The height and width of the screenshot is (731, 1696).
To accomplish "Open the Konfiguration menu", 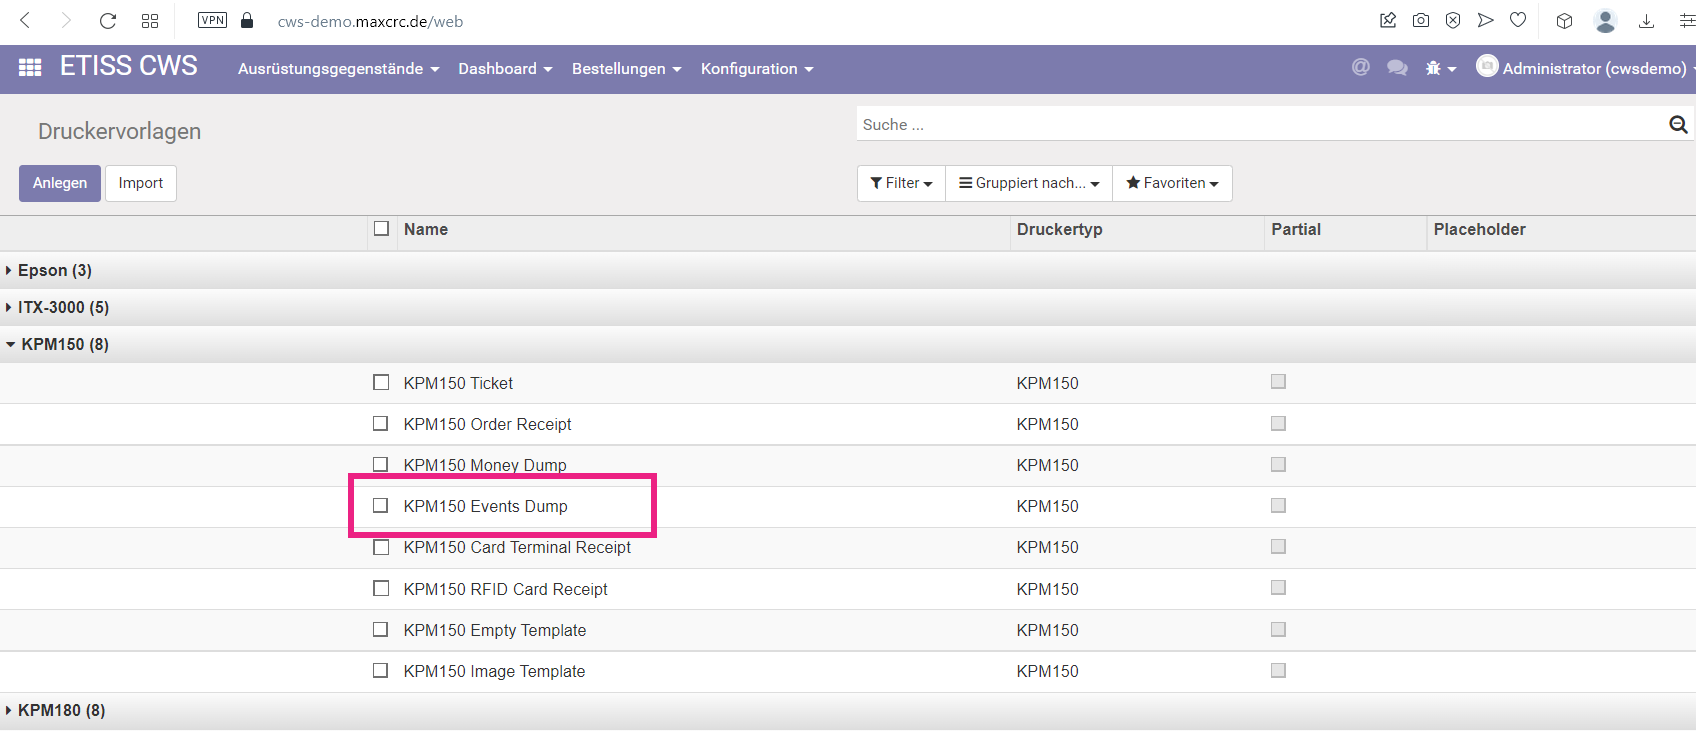I will (757, 69).
